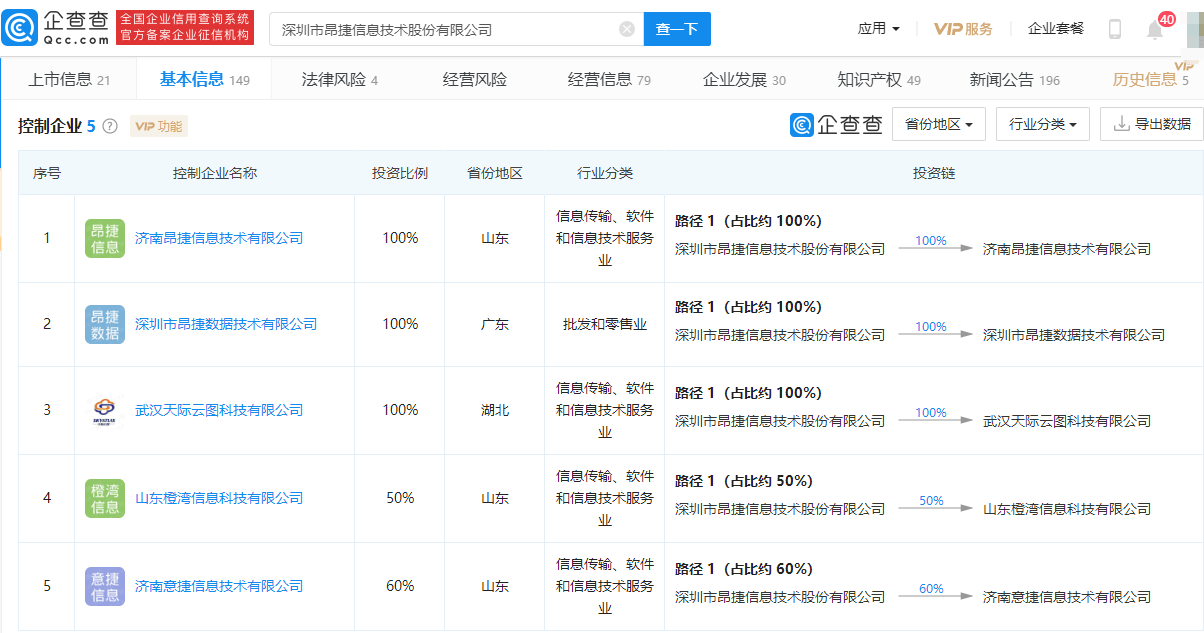Click the Qcc.com logo in header

coord(56,28)
